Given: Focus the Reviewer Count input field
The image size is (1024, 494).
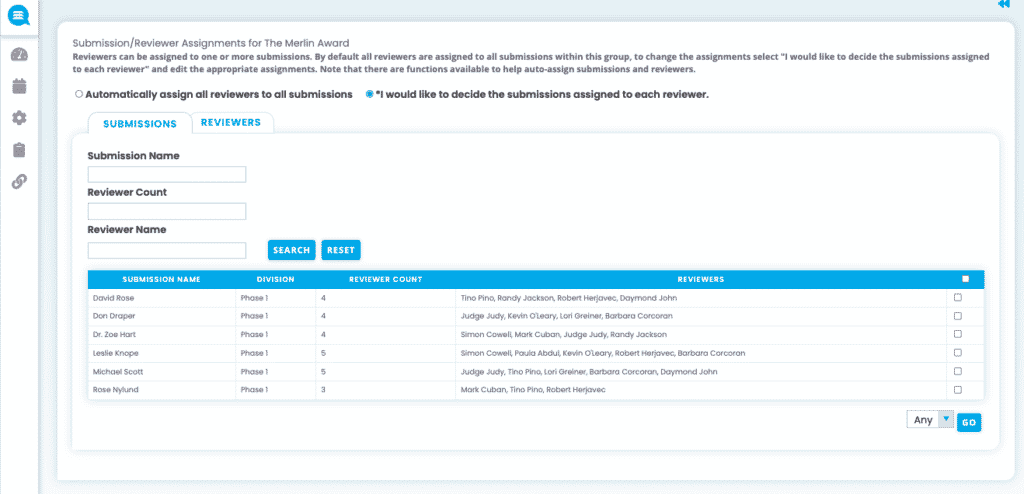Looking at the screenshot, I should coord(167,211).
